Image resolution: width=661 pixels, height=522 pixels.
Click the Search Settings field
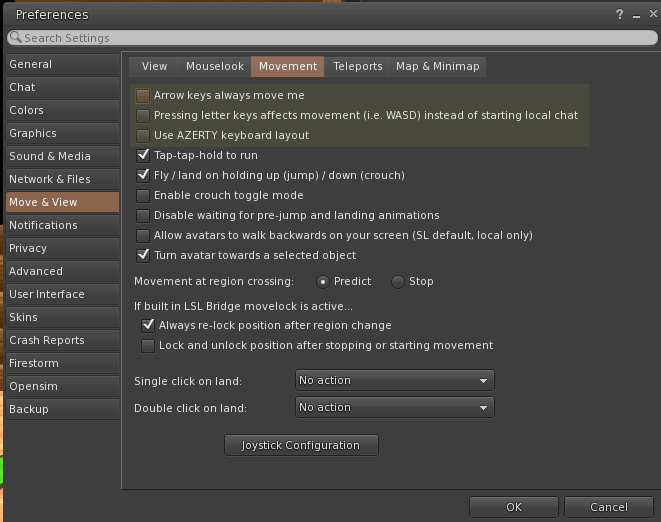tap(330, 38)
